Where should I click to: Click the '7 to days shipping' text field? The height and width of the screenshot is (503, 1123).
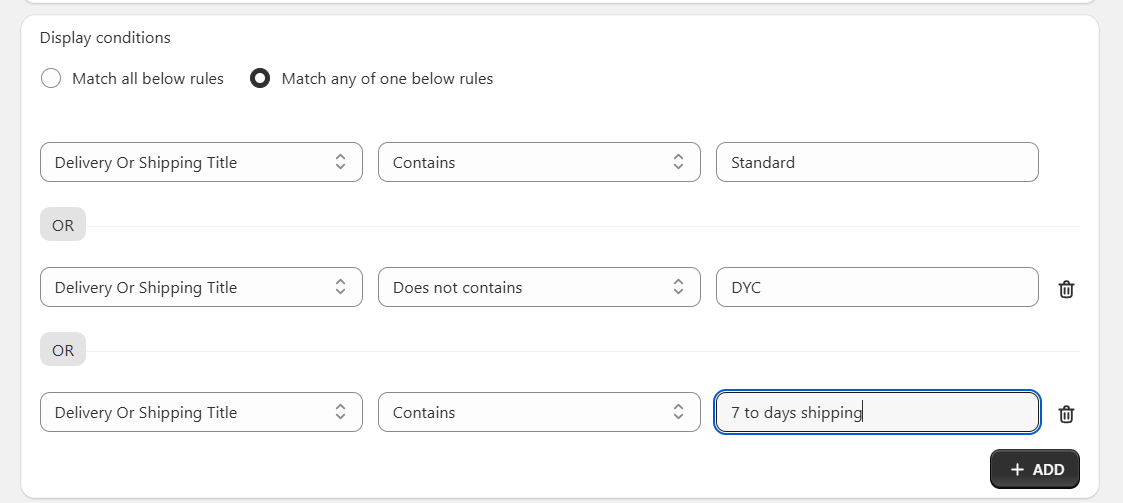[x=876, y=412]
